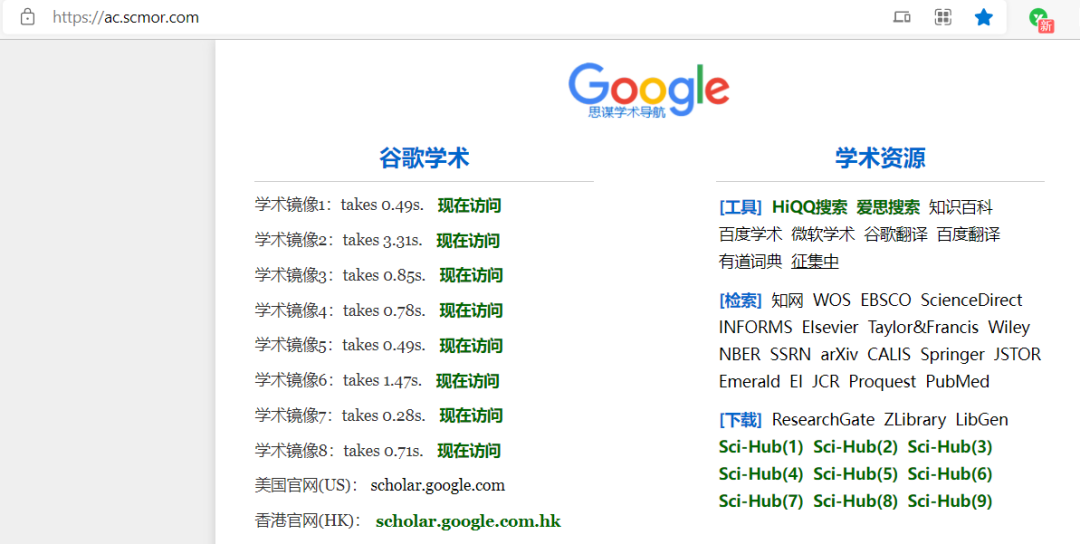Click the underlined 征集中 link

pos(815,262)
